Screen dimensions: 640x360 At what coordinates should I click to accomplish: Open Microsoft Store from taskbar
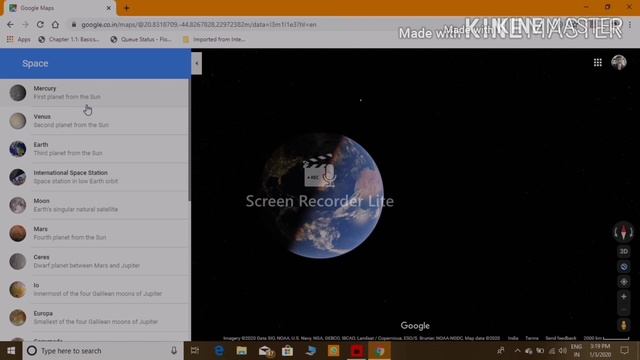[x=287, y=351]
